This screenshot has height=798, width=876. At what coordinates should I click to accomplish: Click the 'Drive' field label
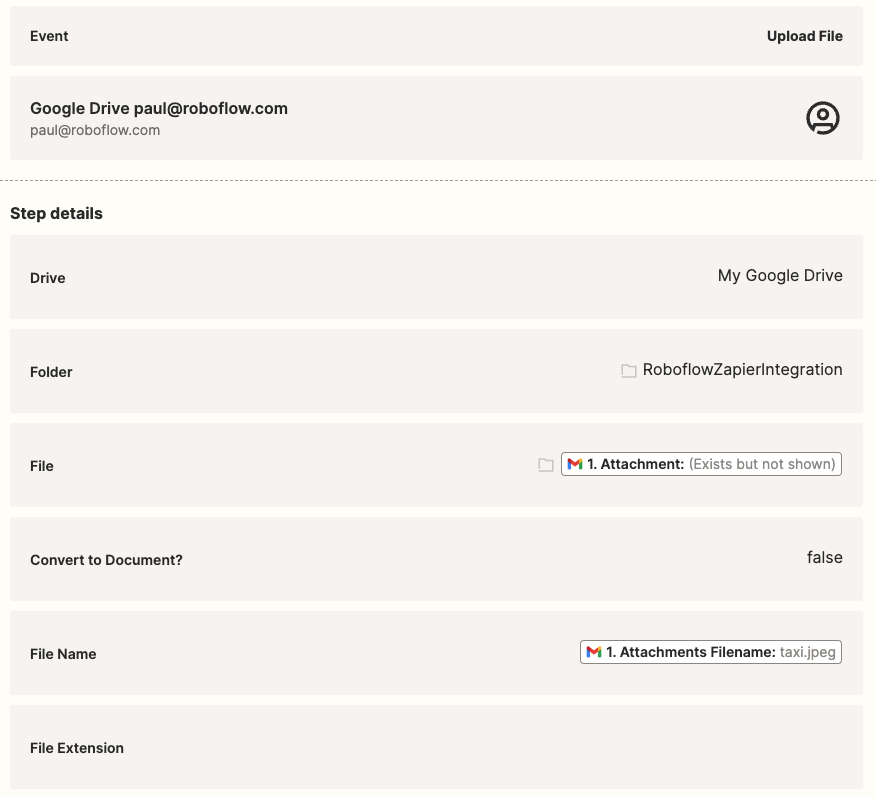pyautogui.click(x=47, y=278)
